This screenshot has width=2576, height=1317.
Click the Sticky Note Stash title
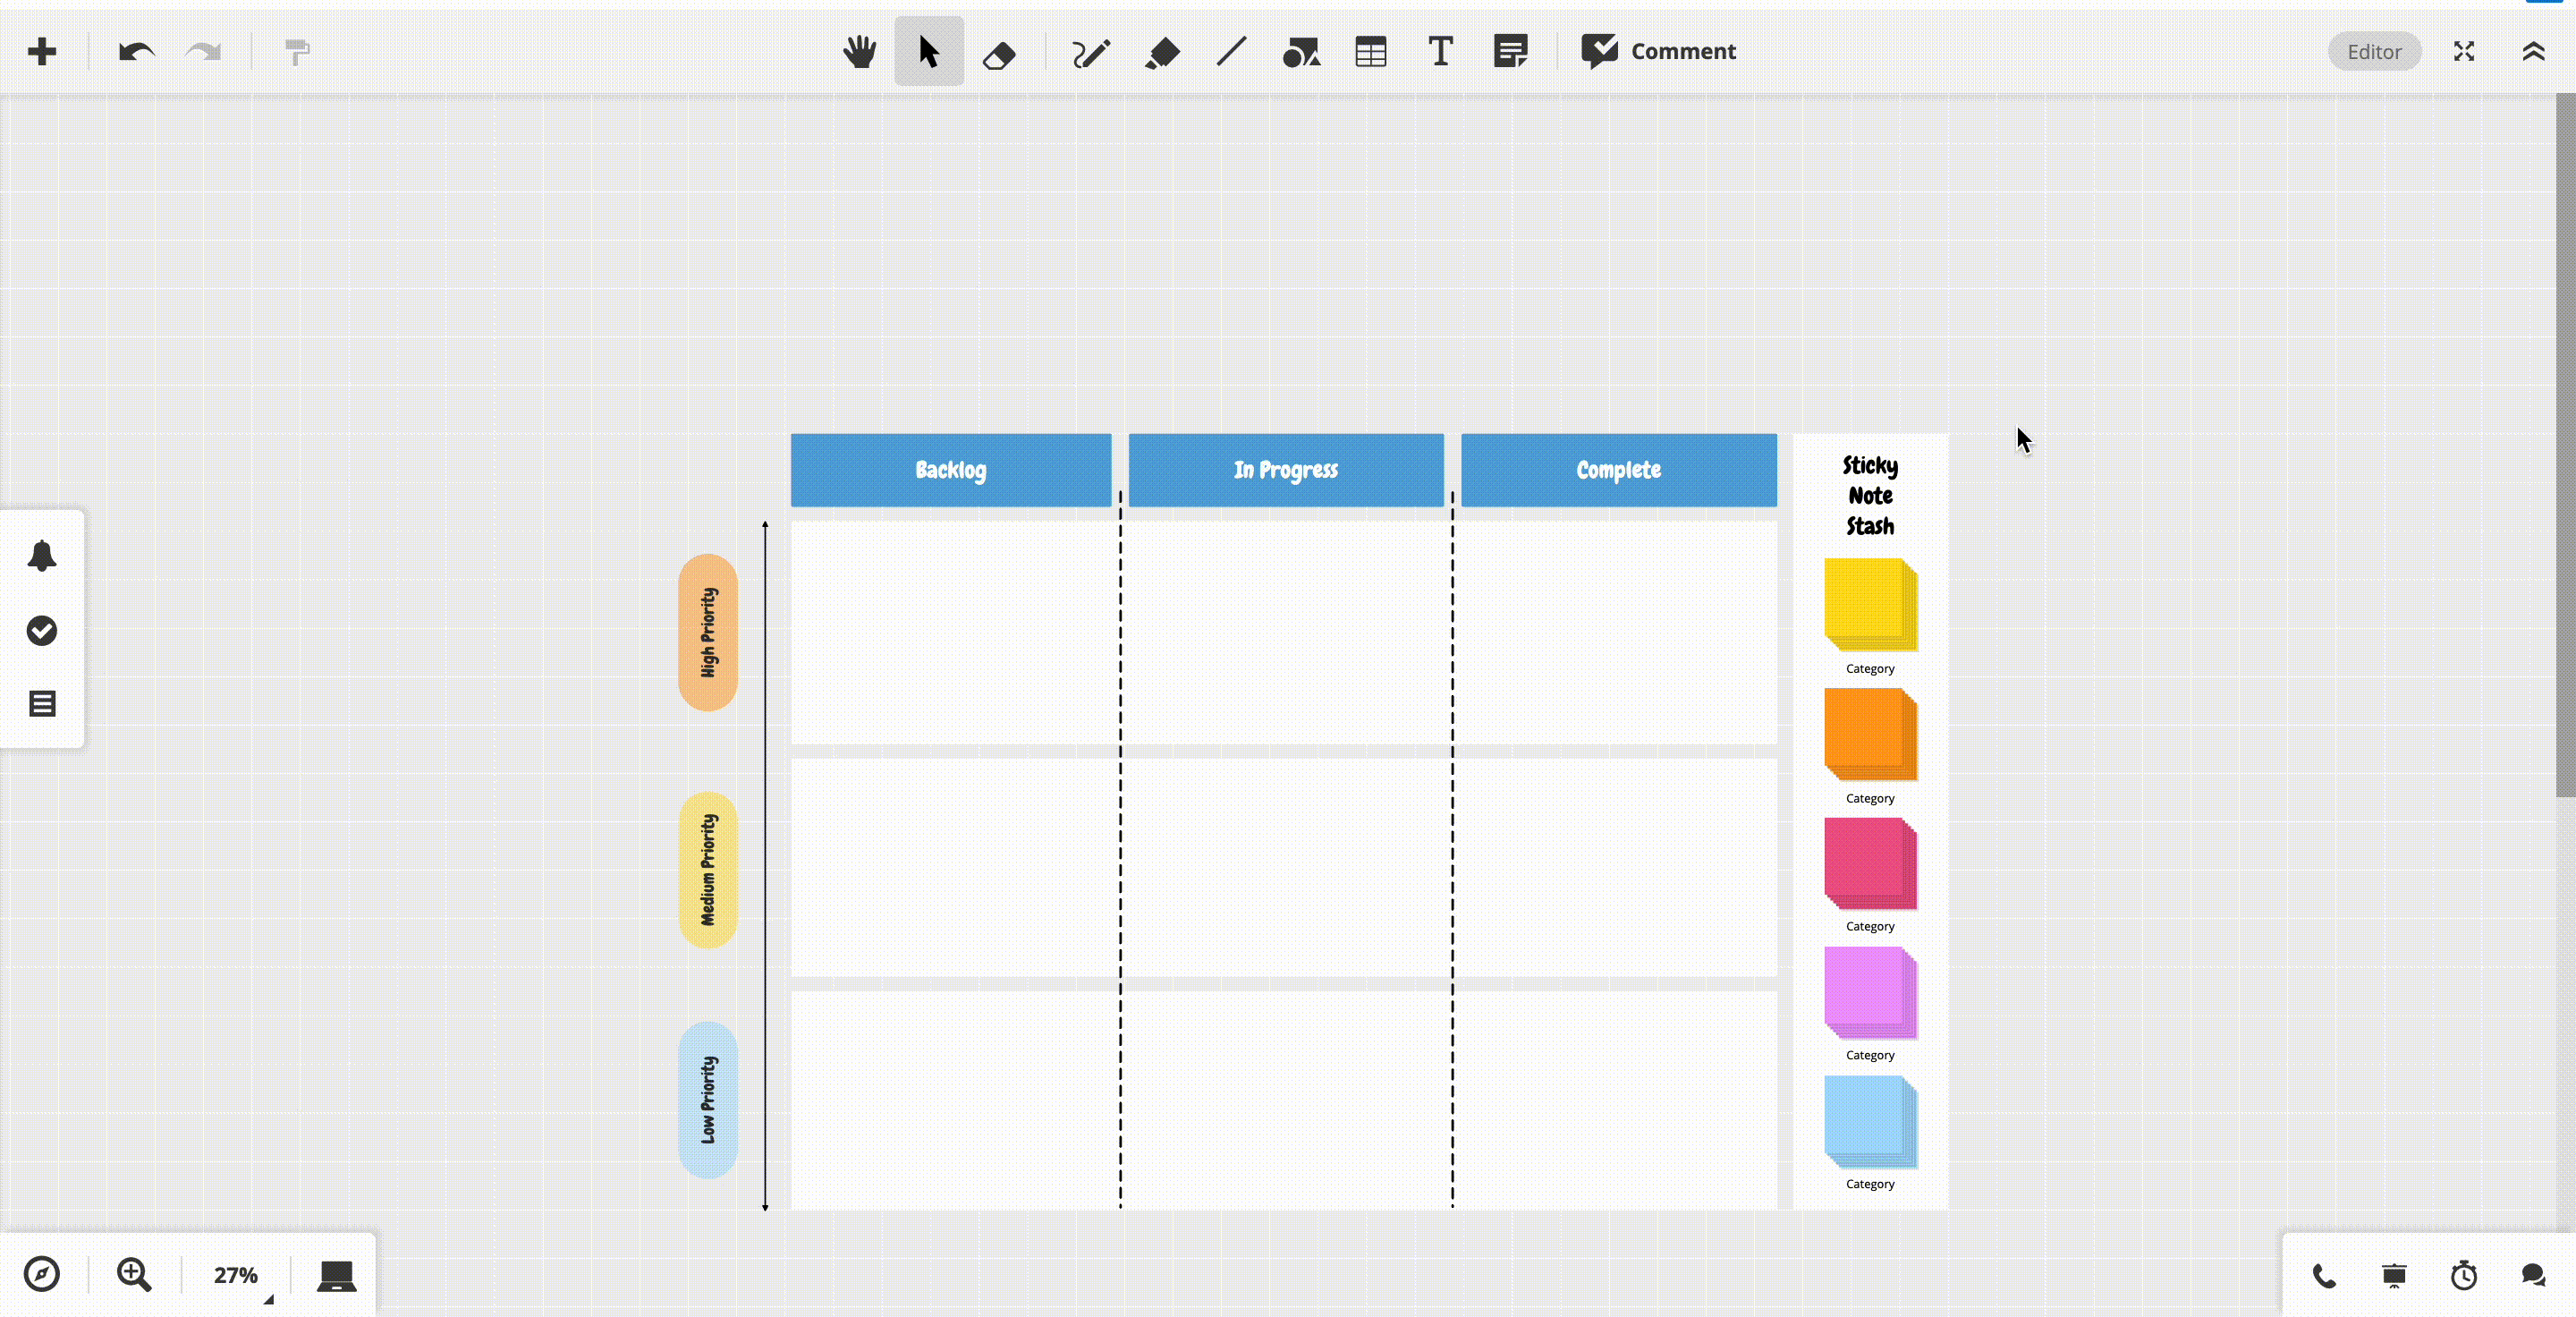(x=1870, y=496)
